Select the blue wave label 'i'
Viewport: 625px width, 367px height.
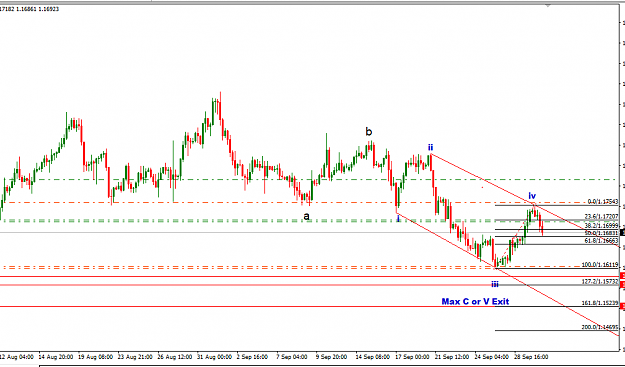[398, 218]
